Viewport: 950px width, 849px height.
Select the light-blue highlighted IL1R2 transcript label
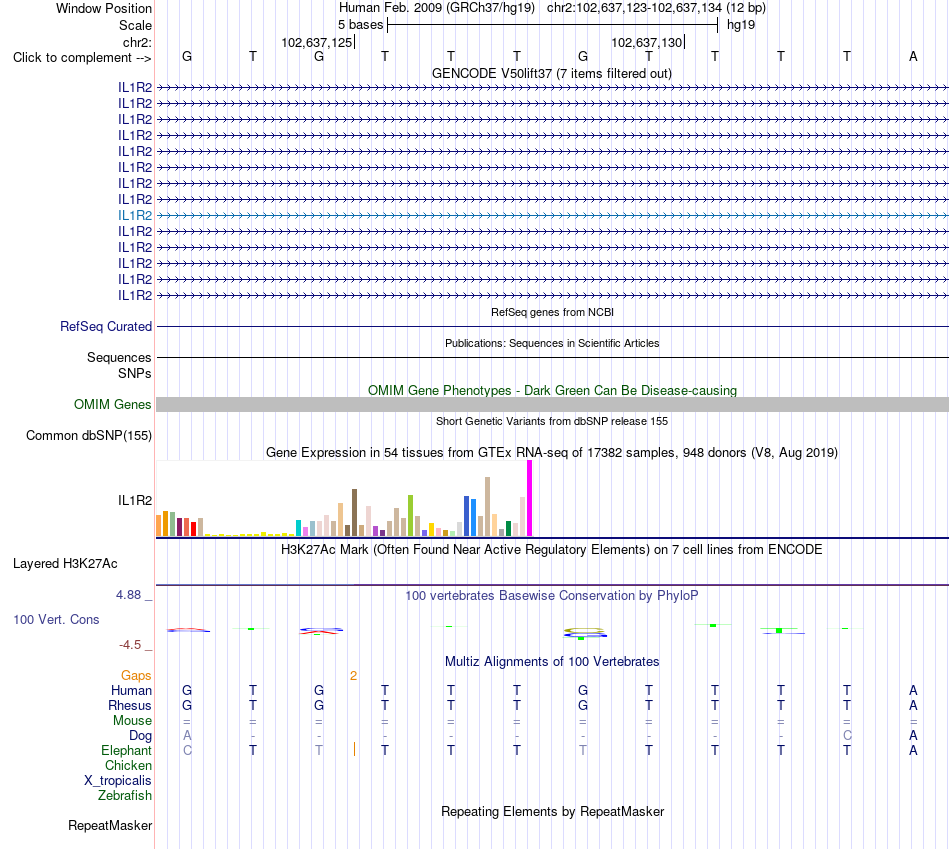coord(135,216)
